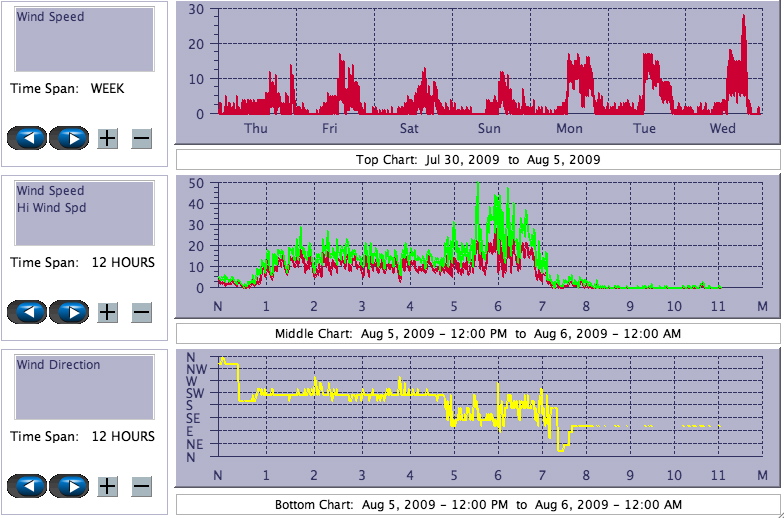
Task: Click the top chart's right arrow button
Action: pyautogui.click(x=69, y=138)
